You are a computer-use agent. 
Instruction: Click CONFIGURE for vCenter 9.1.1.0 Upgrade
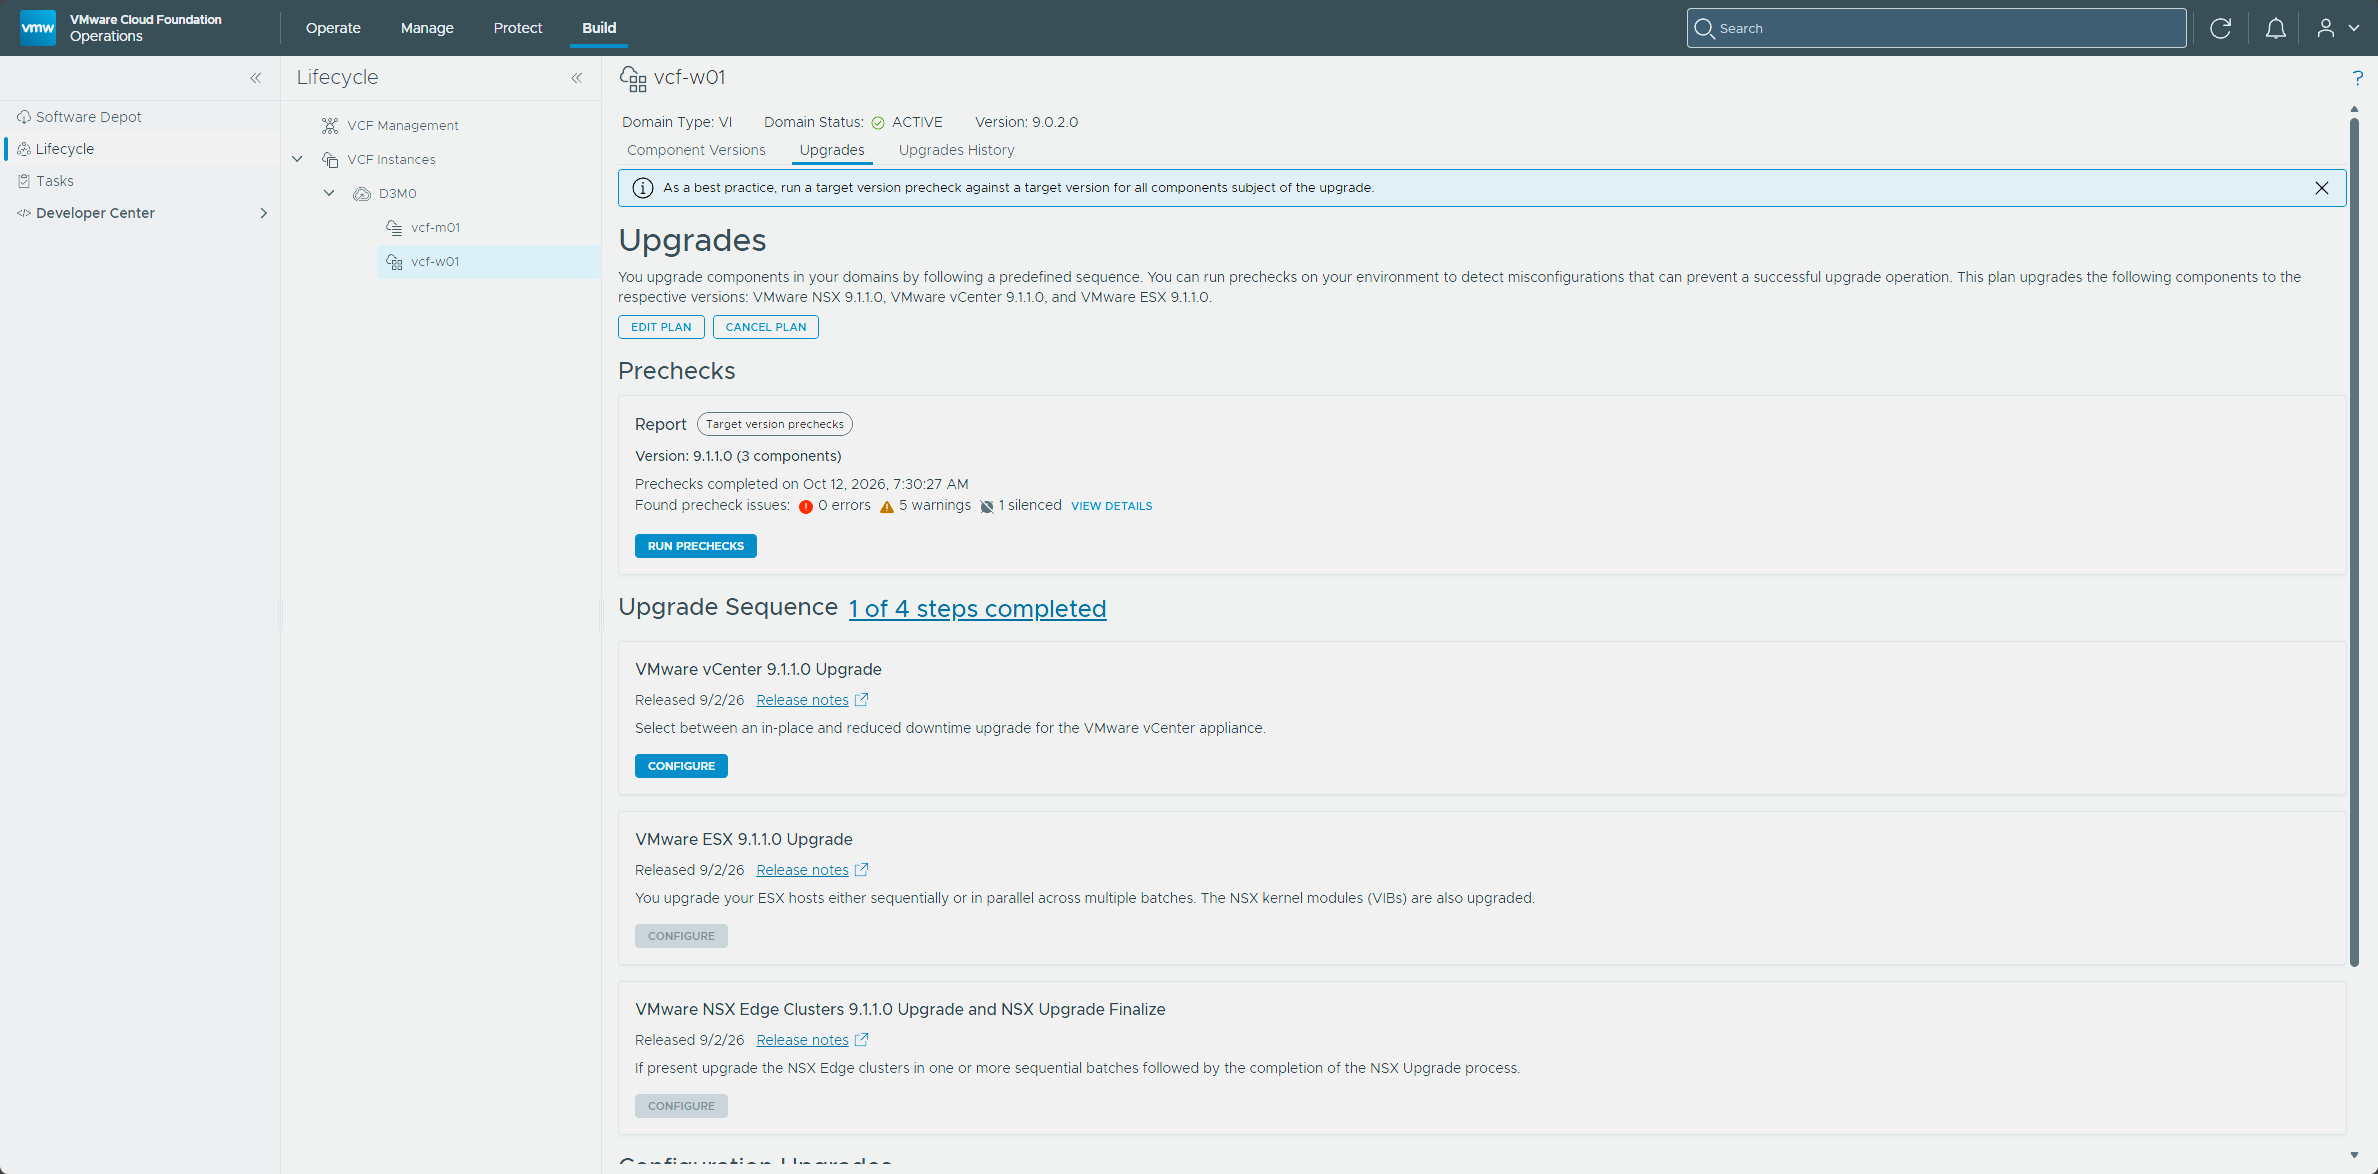(681, 766)
